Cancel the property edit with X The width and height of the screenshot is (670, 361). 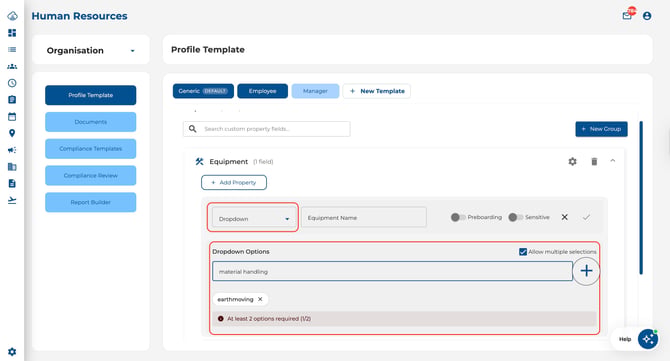point(564,217)
